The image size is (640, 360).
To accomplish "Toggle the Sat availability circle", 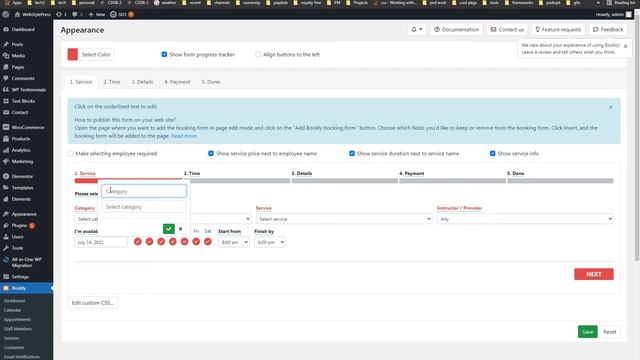I will 208,242.
